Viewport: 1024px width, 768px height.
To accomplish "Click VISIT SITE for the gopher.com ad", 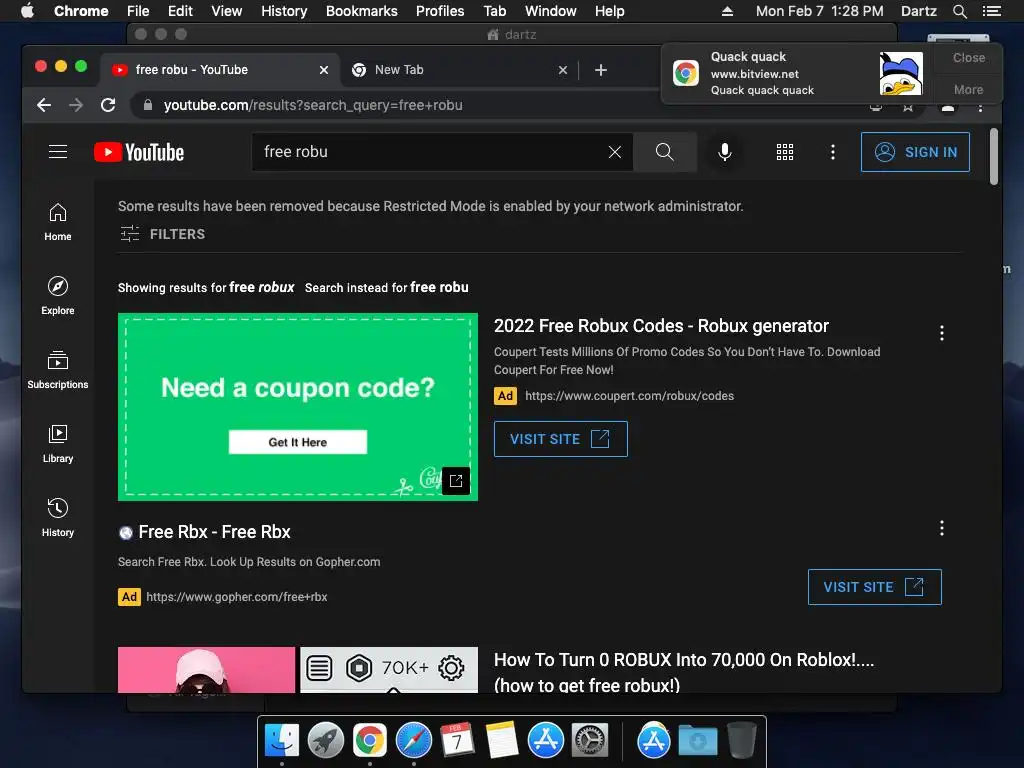I will point(874,587).
